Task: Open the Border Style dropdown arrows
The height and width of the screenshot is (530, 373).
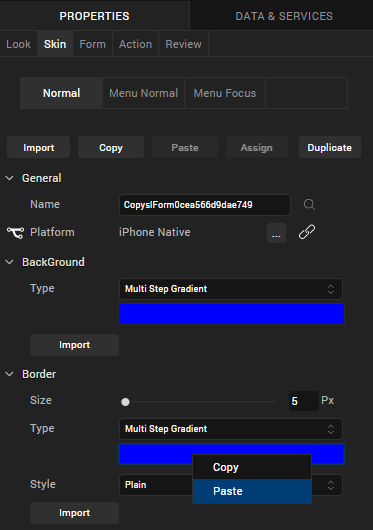Action: click(330, 485)
